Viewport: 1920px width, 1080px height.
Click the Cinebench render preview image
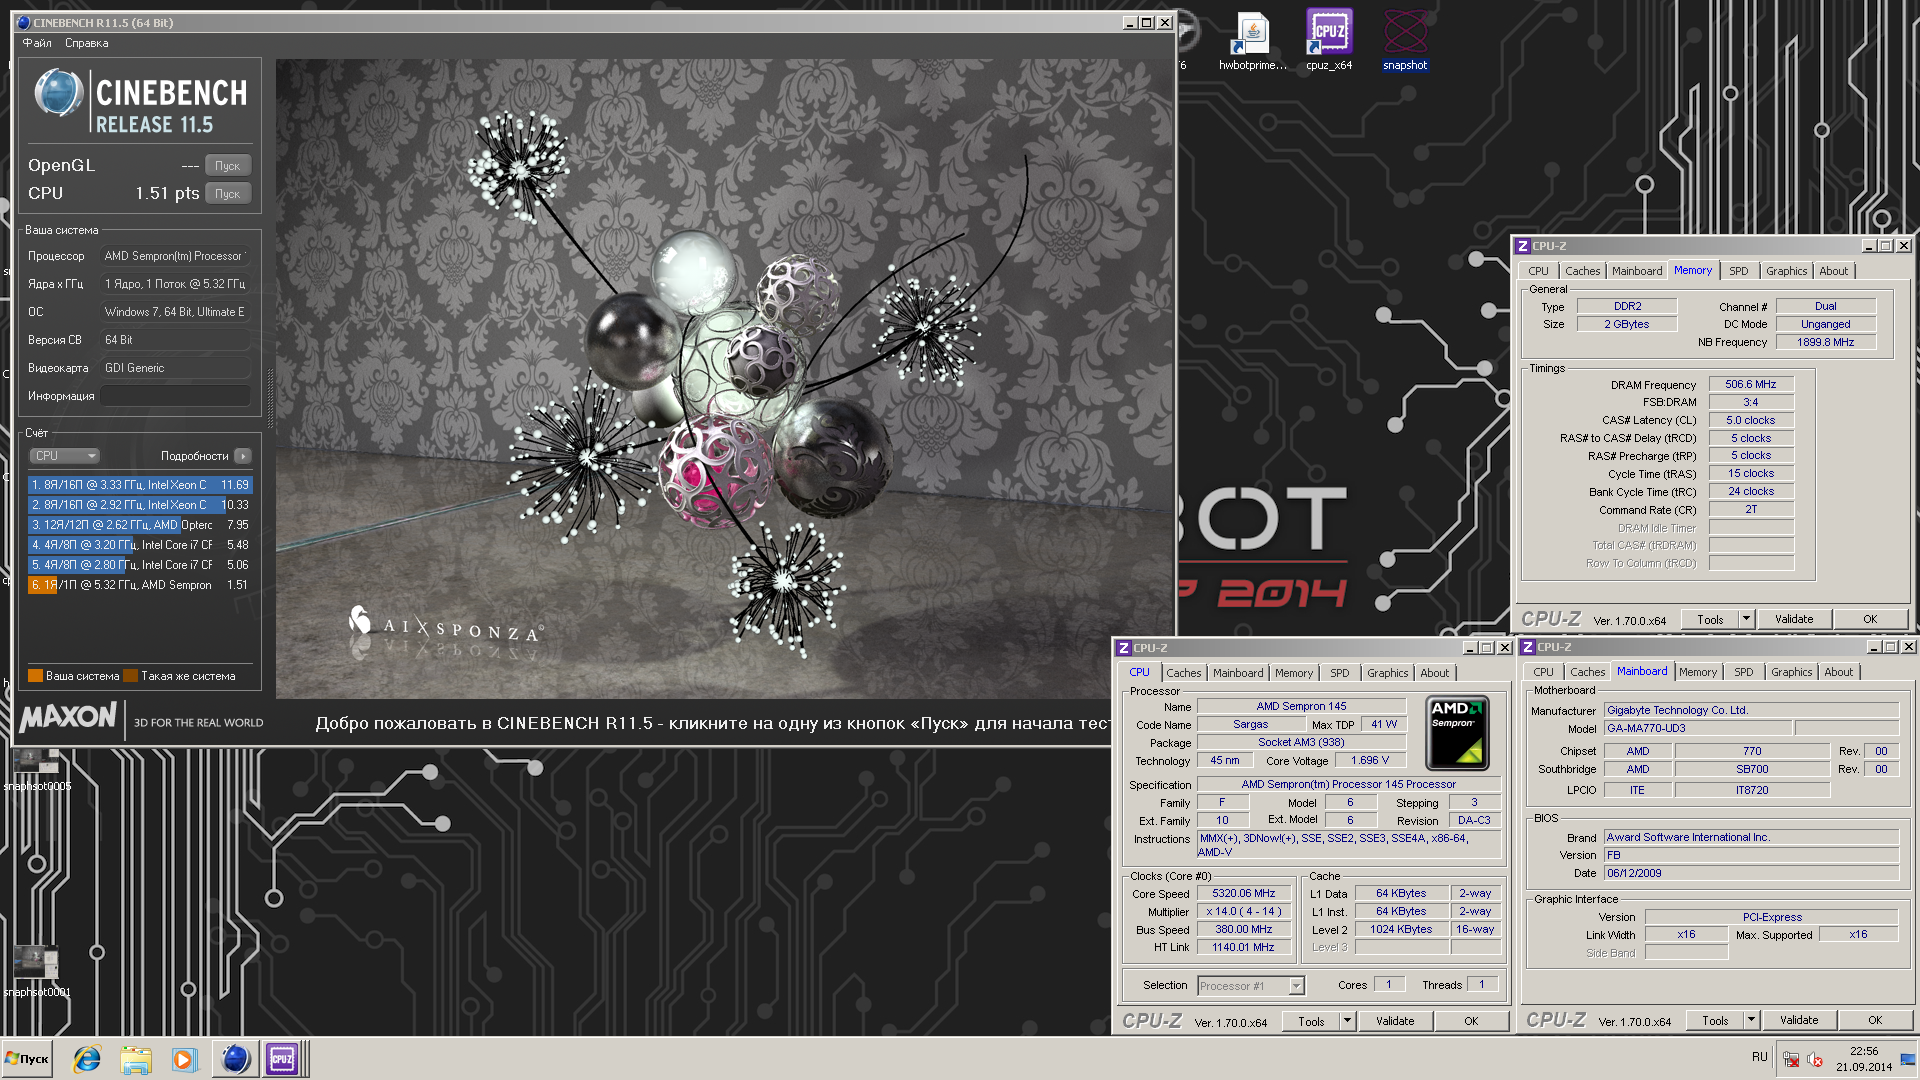(x=724, y=378)
